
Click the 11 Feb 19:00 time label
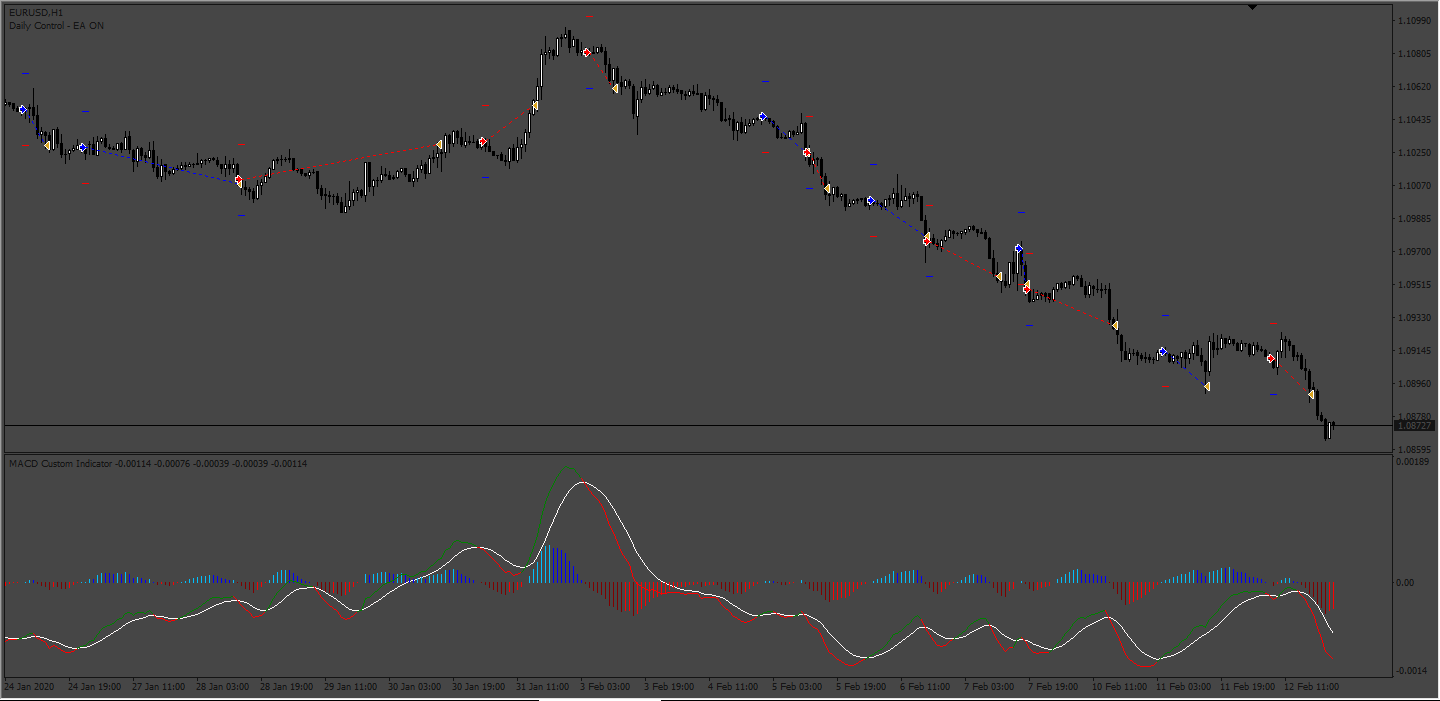[x=1247, y=688]
